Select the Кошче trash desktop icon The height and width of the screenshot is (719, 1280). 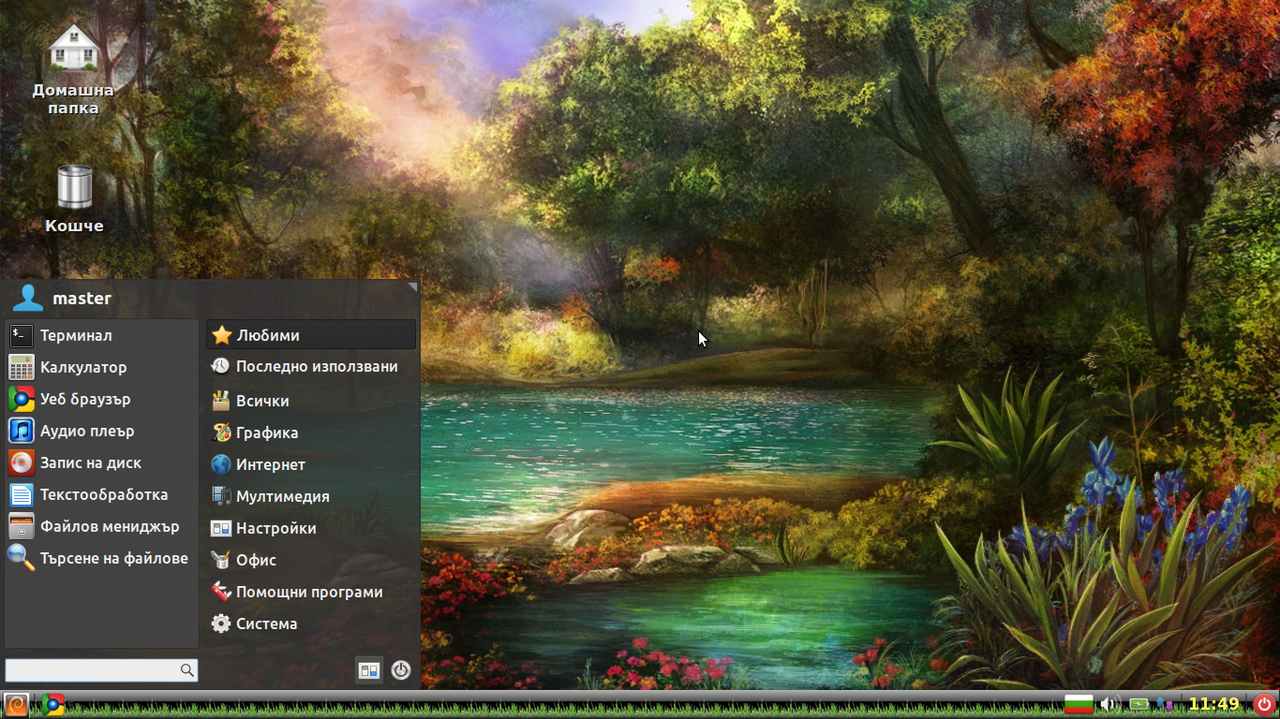pos(74,199)
